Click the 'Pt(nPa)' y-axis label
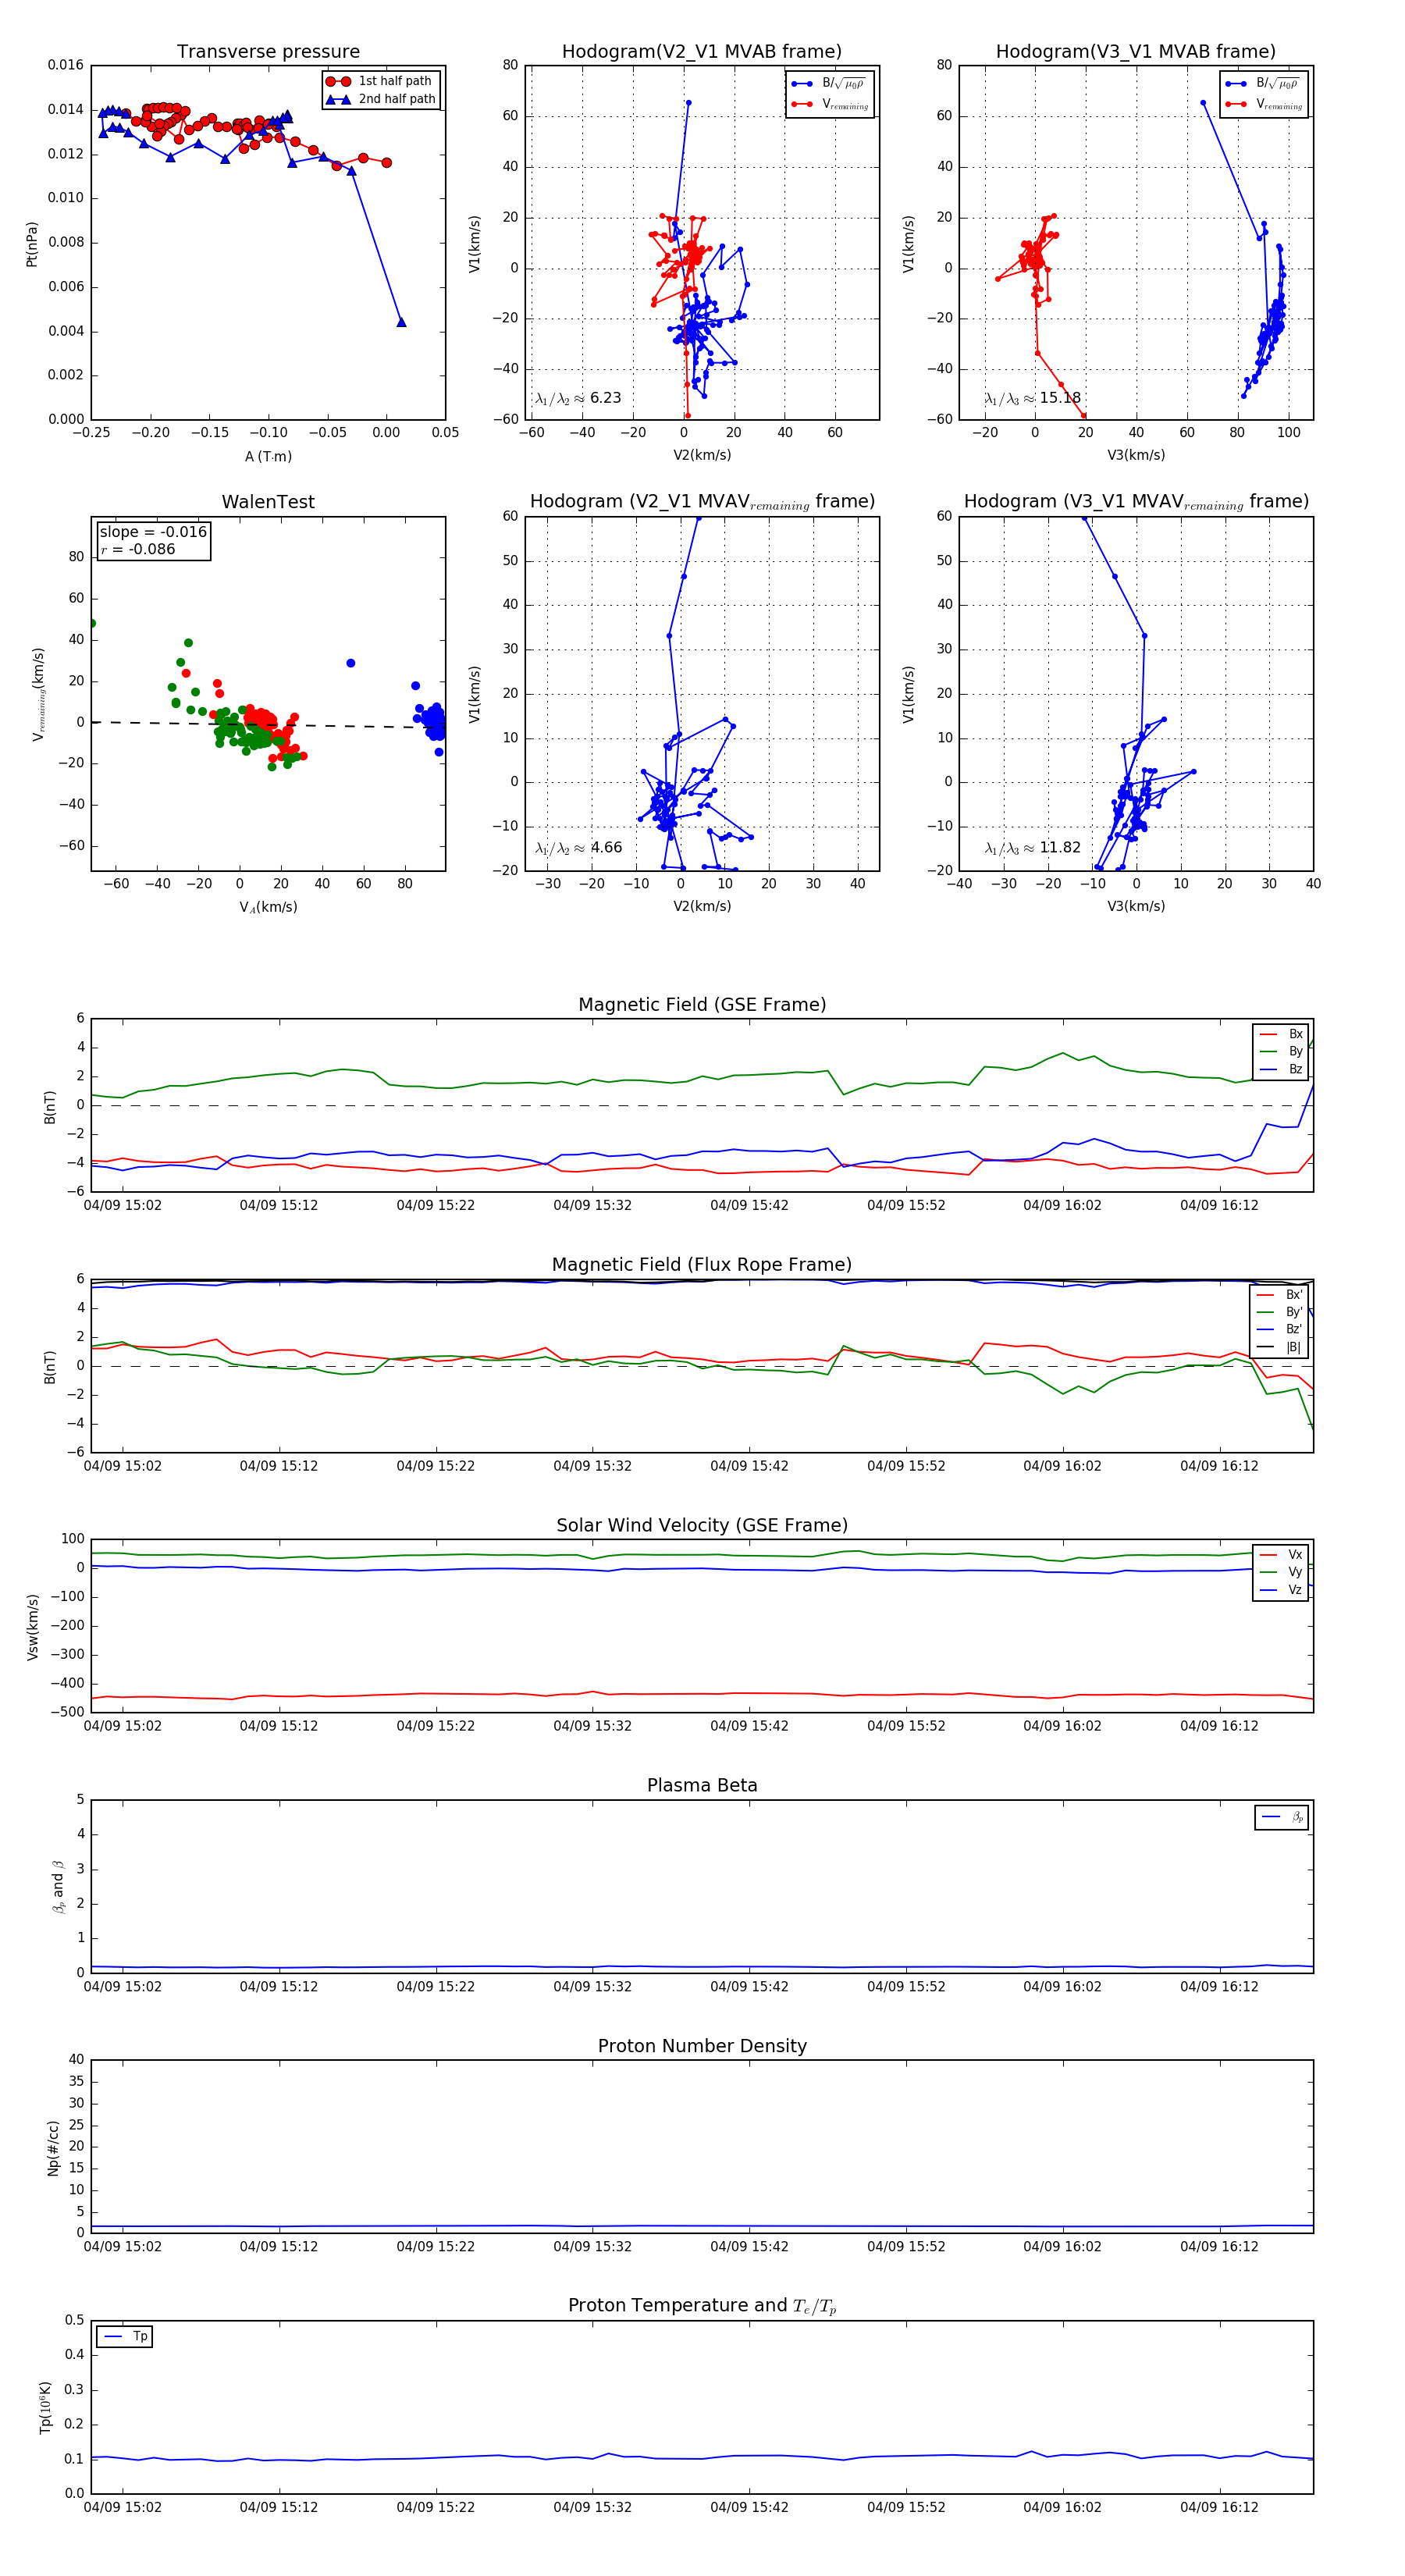The height and width of the screenshot is (2576, 1405). click(32, 244)
